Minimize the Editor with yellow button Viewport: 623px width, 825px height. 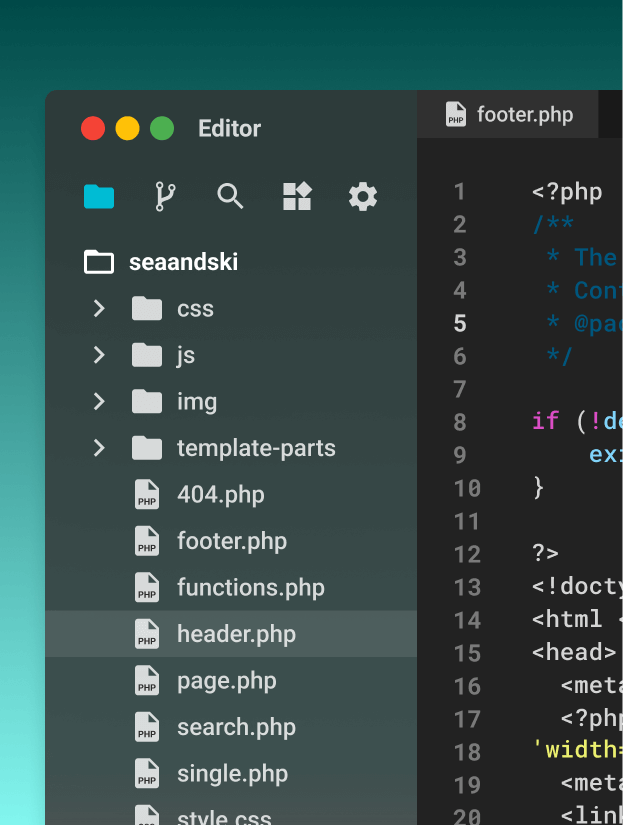(127, 128)
